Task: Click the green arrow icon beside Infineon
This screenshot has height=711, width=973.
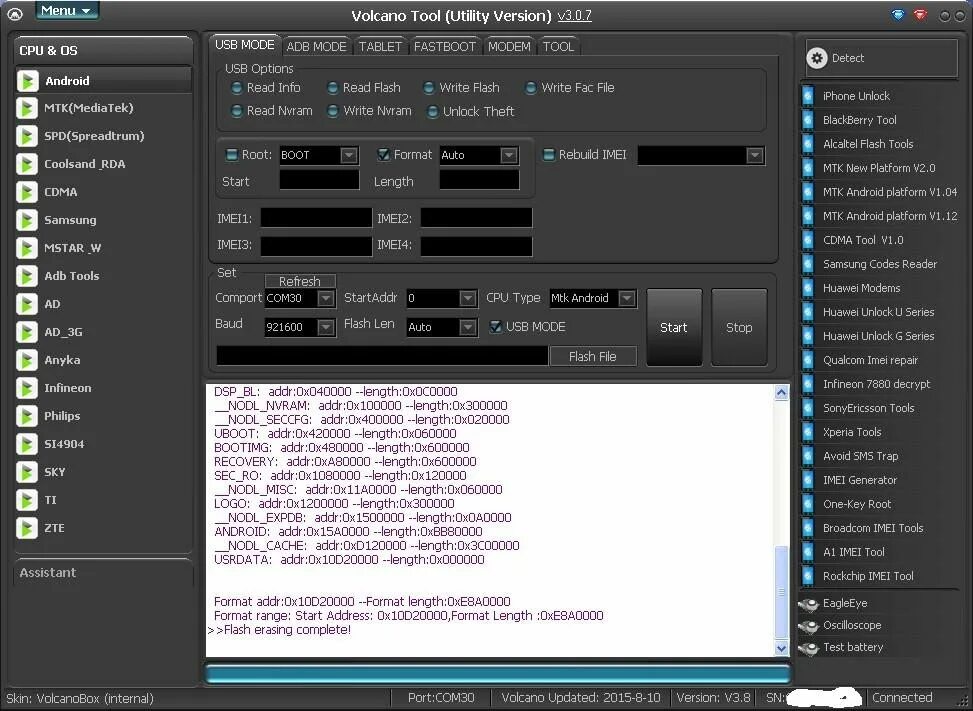Action: pos(27,388)
